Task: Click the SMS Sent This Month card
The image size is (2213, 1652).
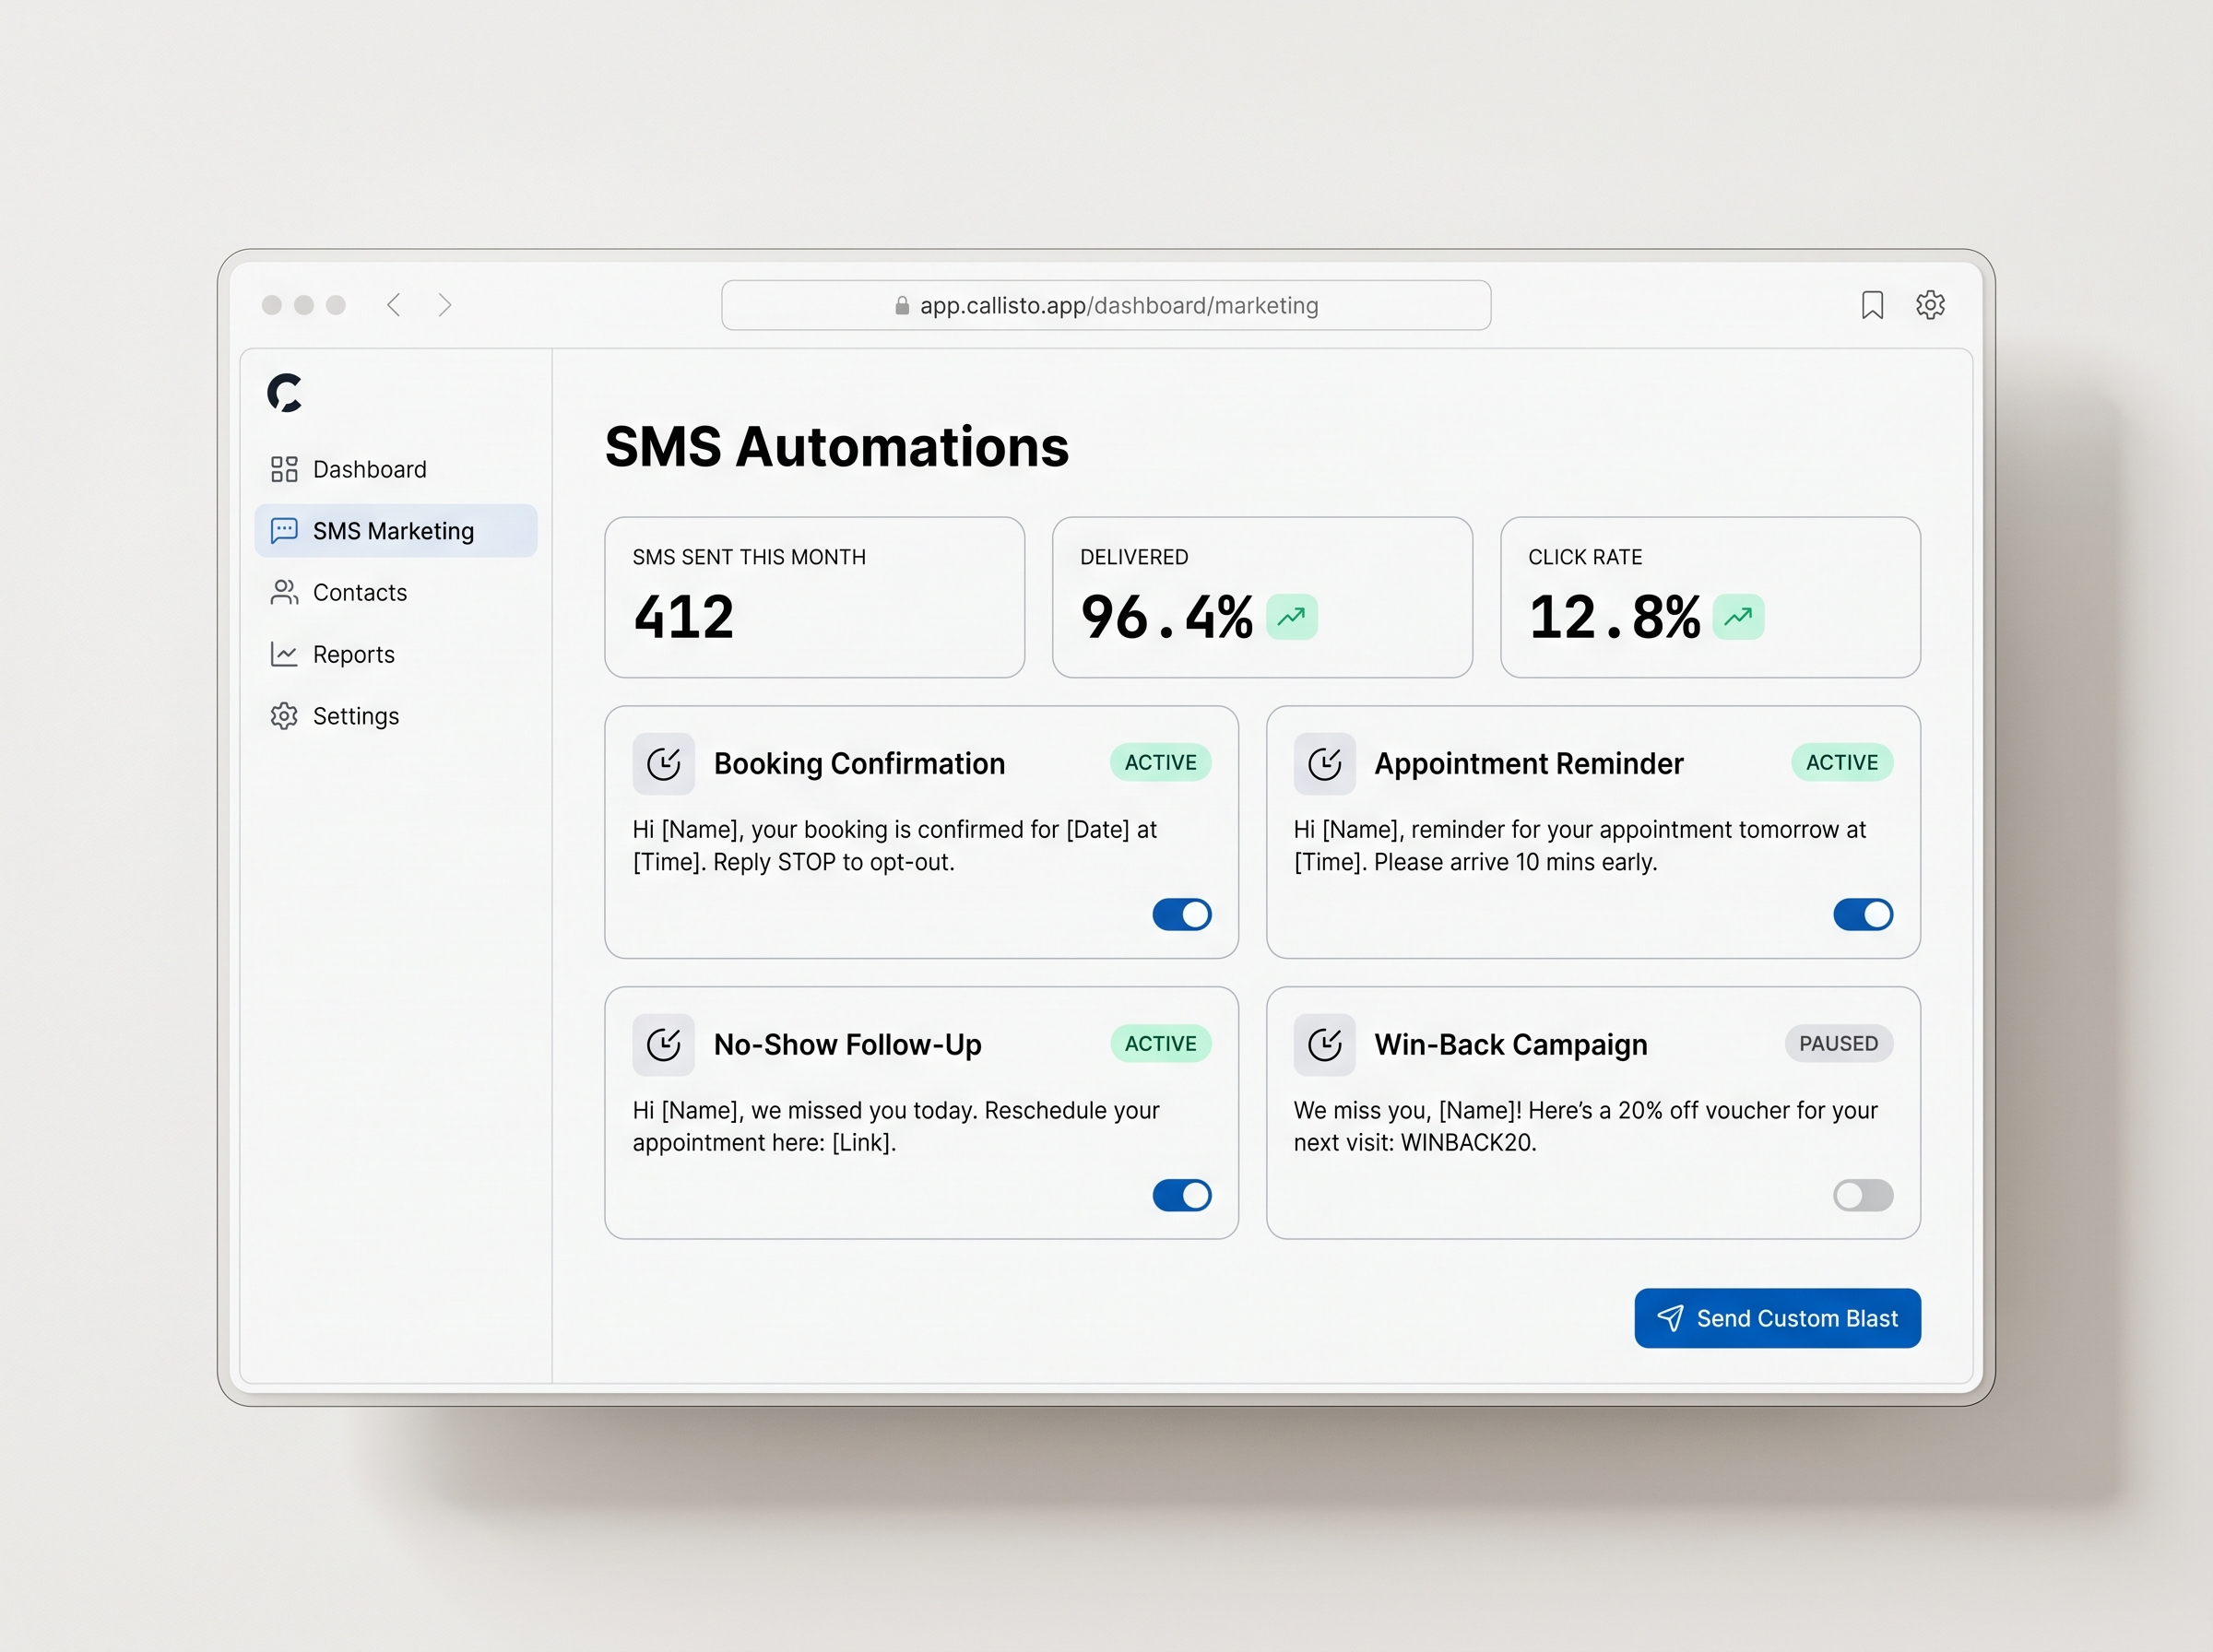Action: coord(815,597)
